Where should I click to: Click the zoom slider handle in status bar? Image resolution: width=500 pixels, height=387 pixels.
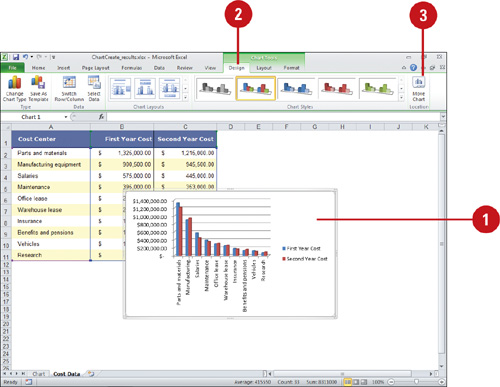tap(416, 382)
